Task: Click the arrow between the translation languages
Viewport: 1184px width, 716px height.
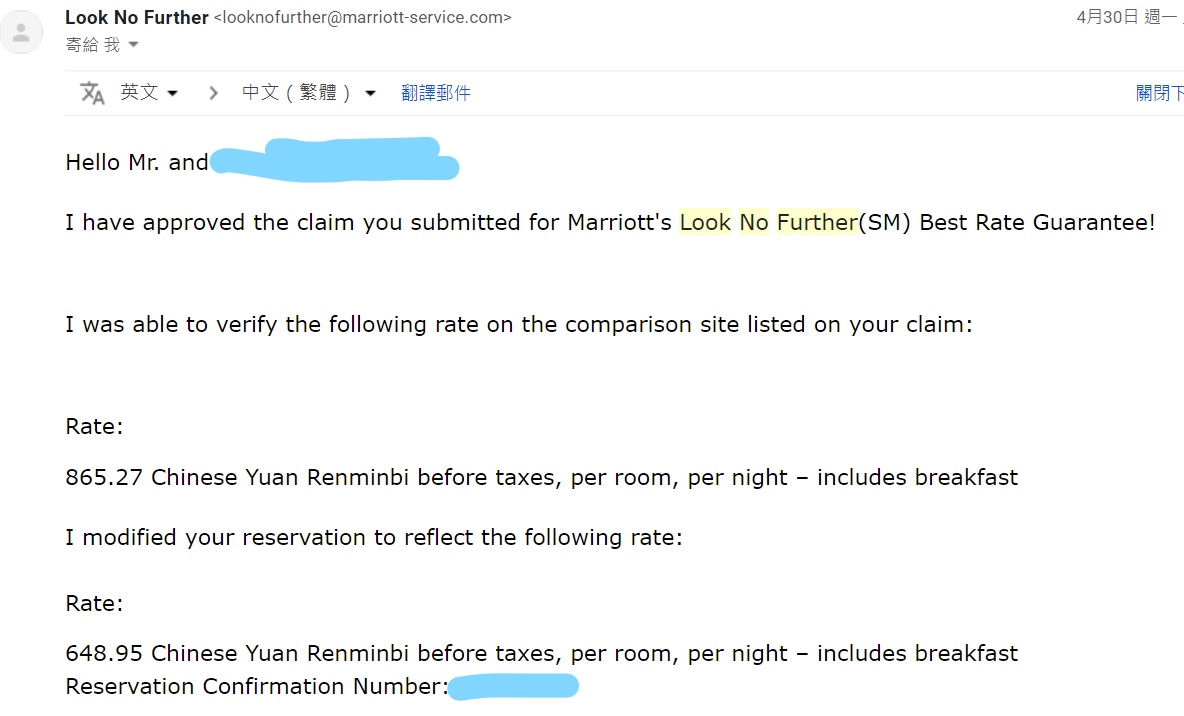Action: coord(213,93)
